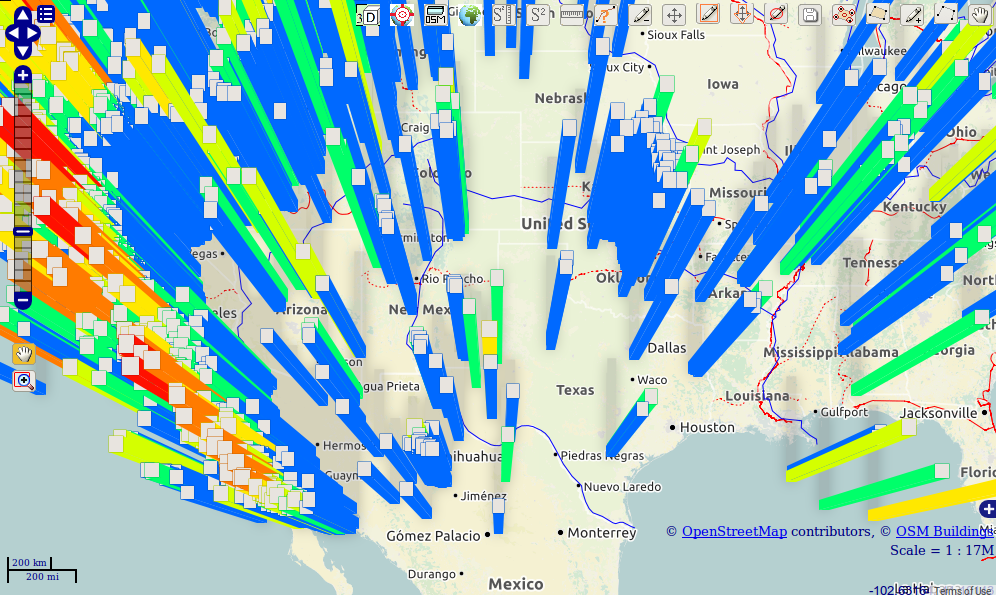Open the layer list menu icon
This screenshot has width=996, height=595.
46,14
